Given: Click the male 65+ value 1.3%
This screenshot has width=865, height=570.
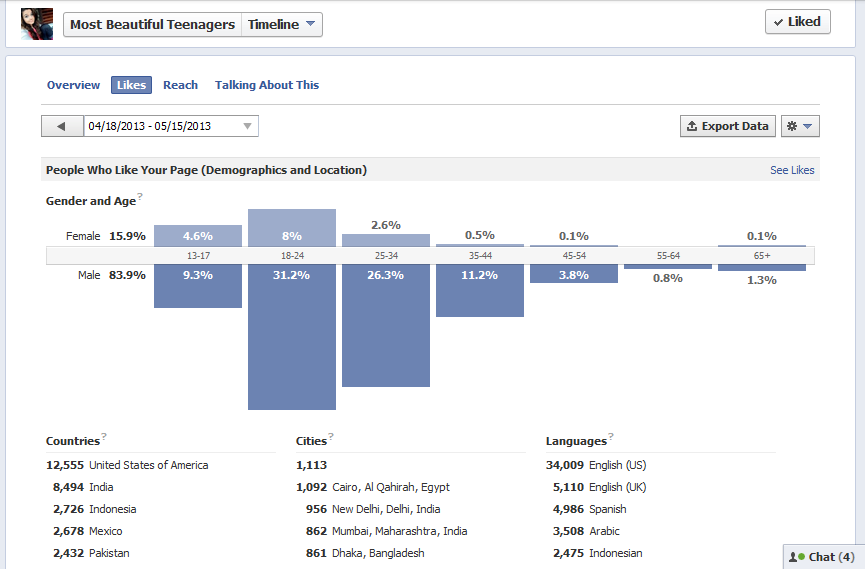Looking at the screenshot, I should (762, 280).
